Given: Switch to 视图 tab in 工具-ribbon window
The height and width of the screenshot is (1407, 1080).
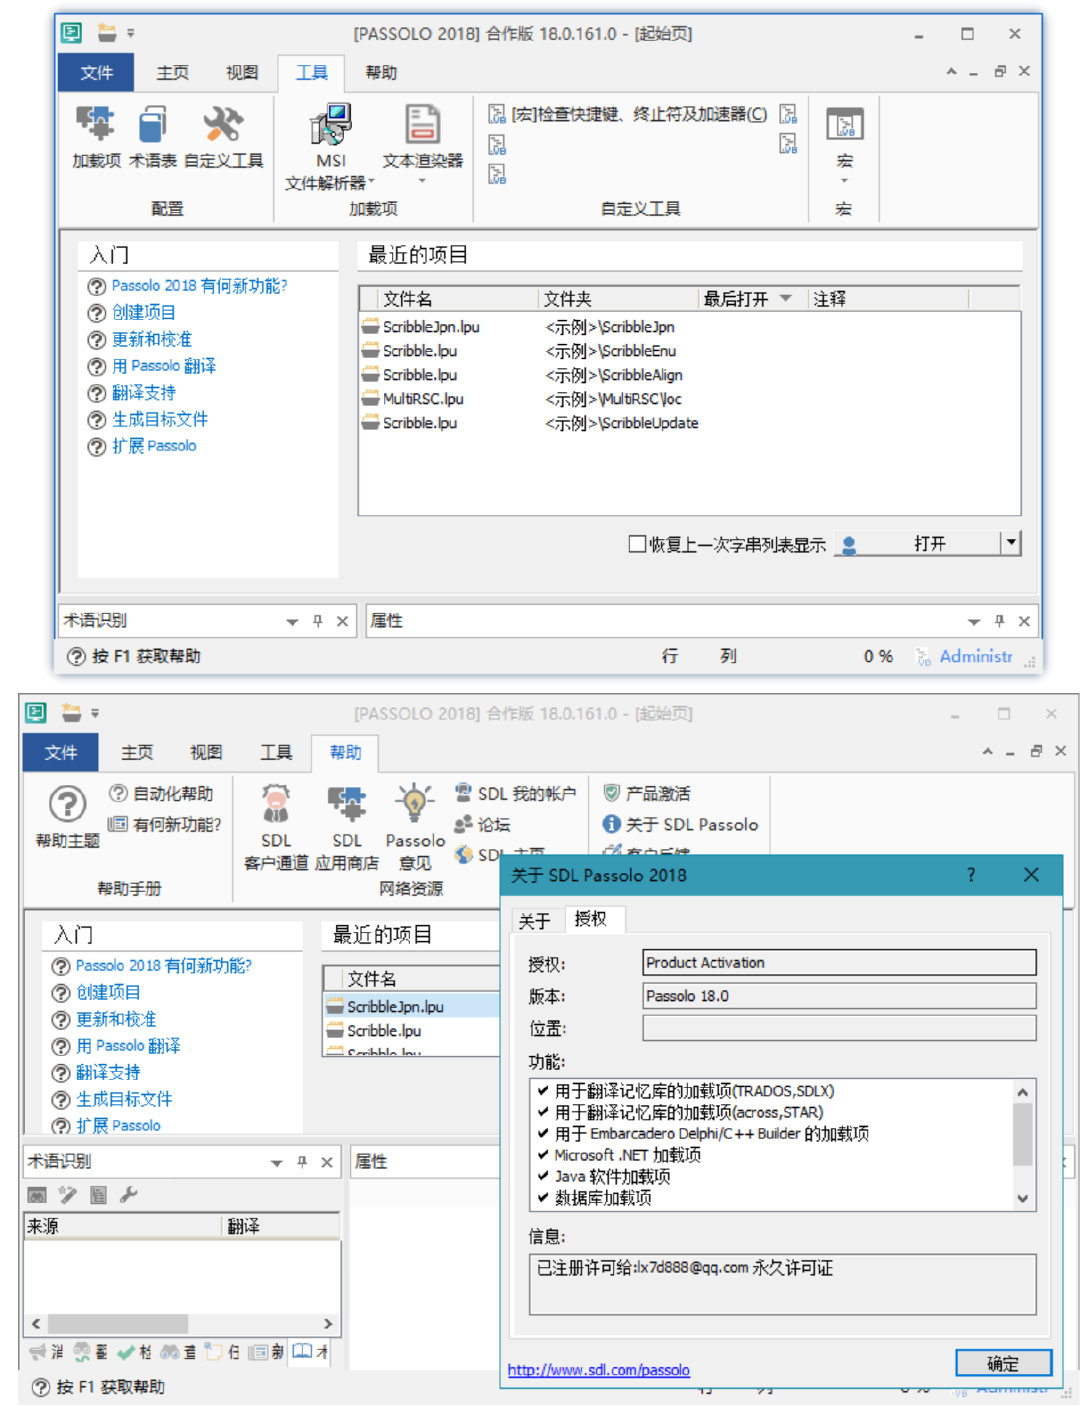Looking at the screenshot, I should [242, 72].
